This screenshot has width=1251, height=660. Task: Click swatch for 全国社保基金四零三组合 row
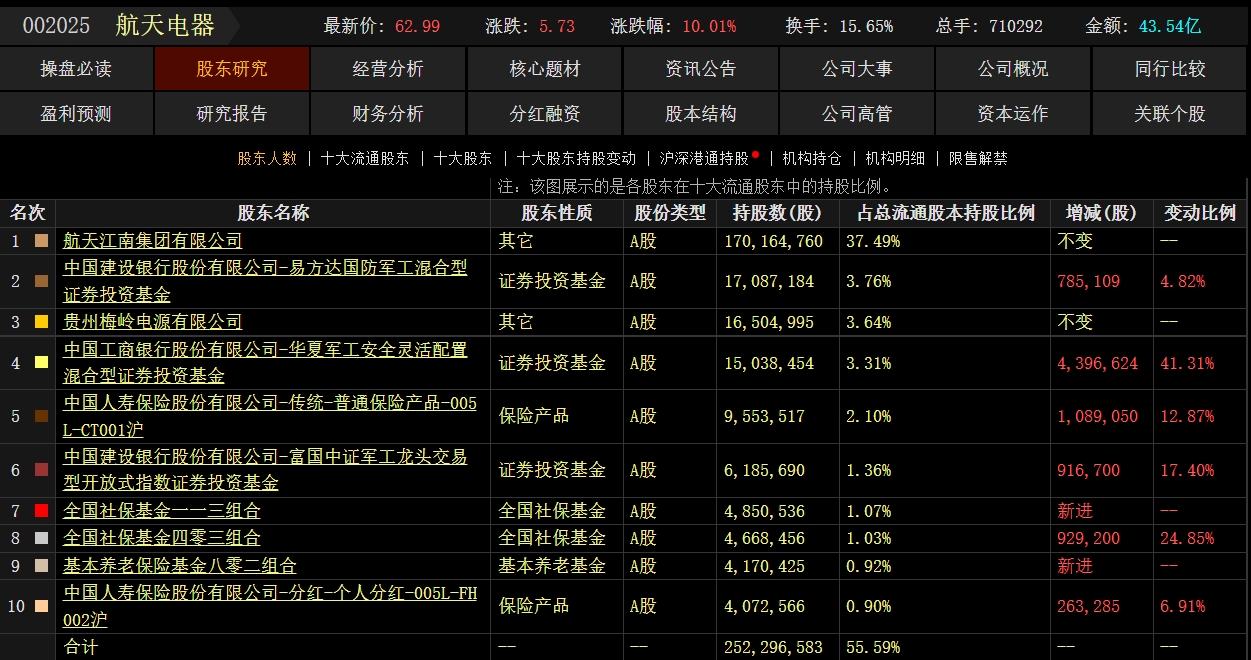(x=41, y=538)
